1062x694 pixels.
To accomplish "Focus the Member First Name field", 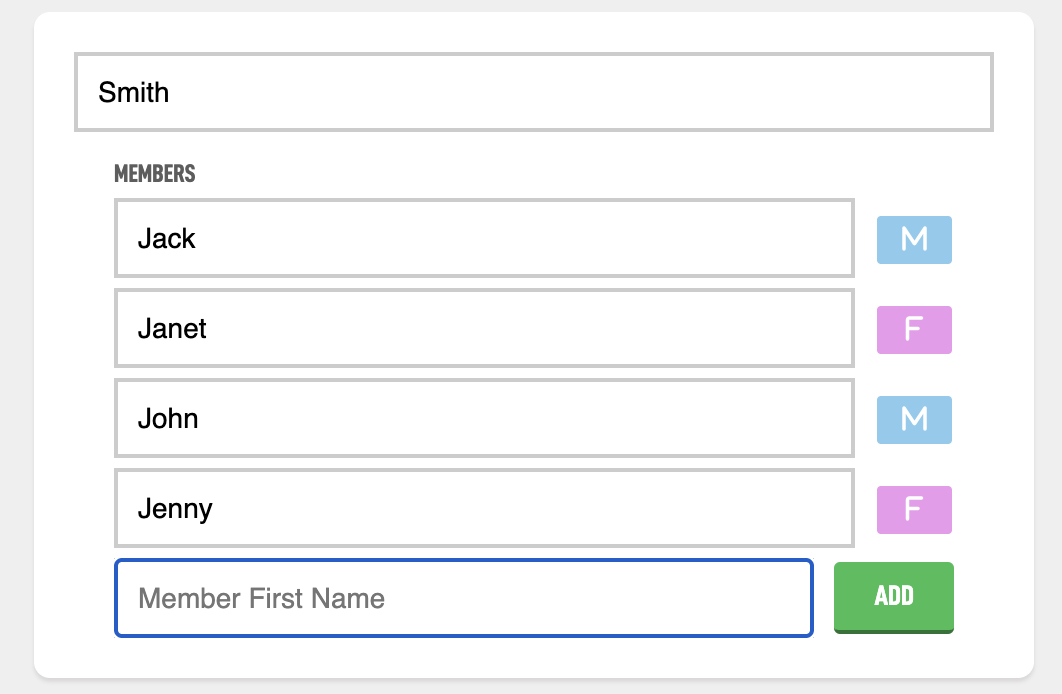I will tap(464, 598).
